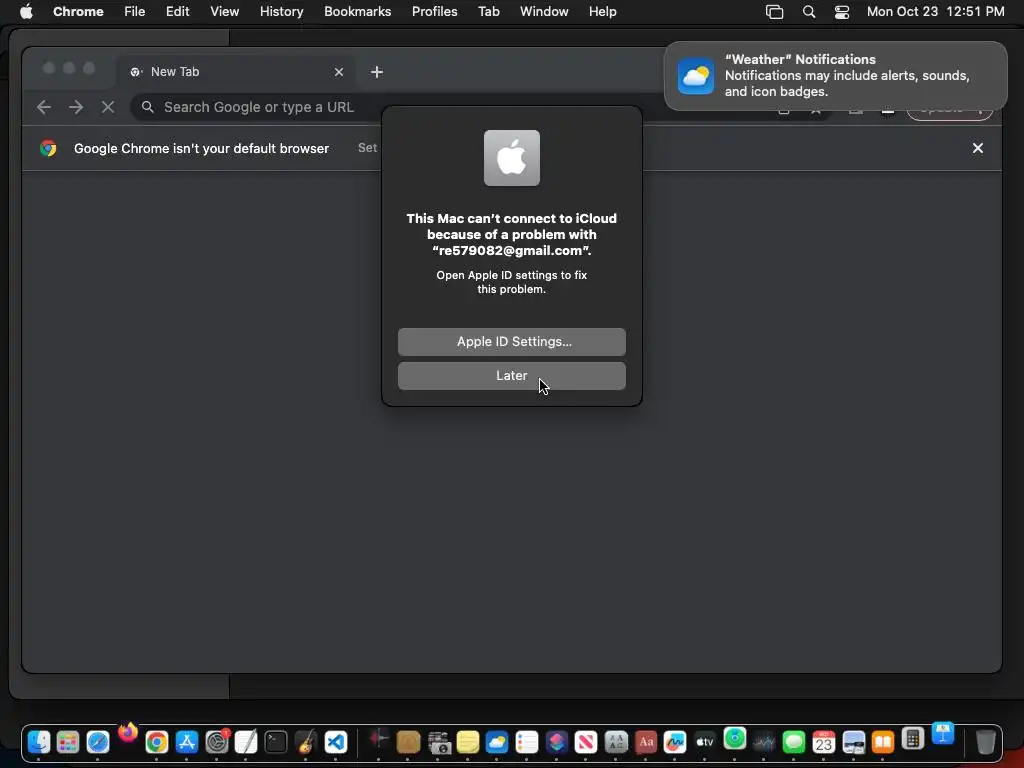
Task: Open Calculator from the Dock
Action: click(913, 739)
